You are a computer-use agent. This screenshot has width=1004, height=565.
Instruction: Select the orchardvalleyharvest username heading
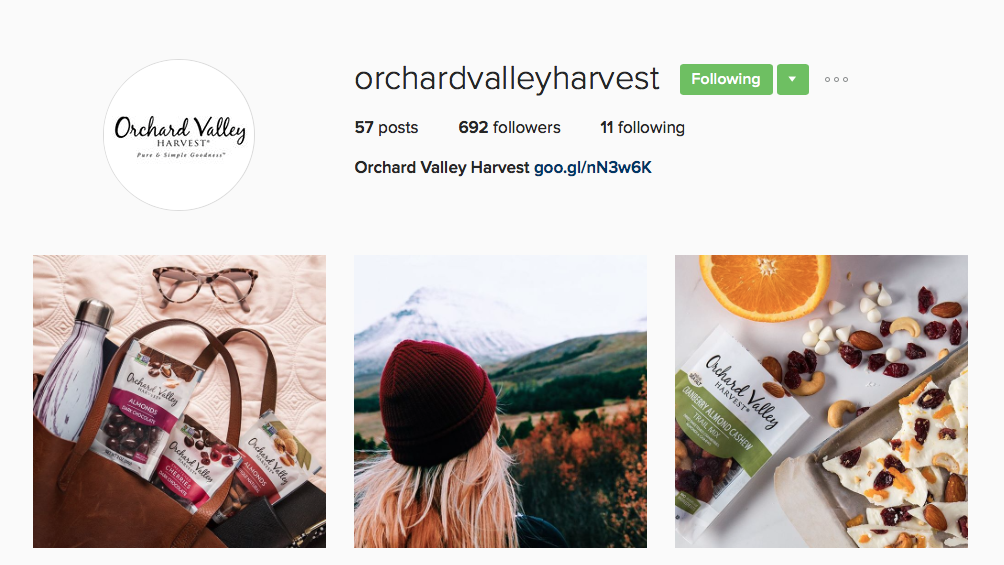506,79
